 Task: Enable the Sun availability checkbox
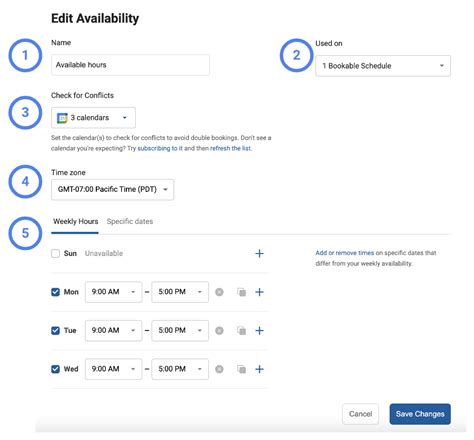(x=55, y=253)
